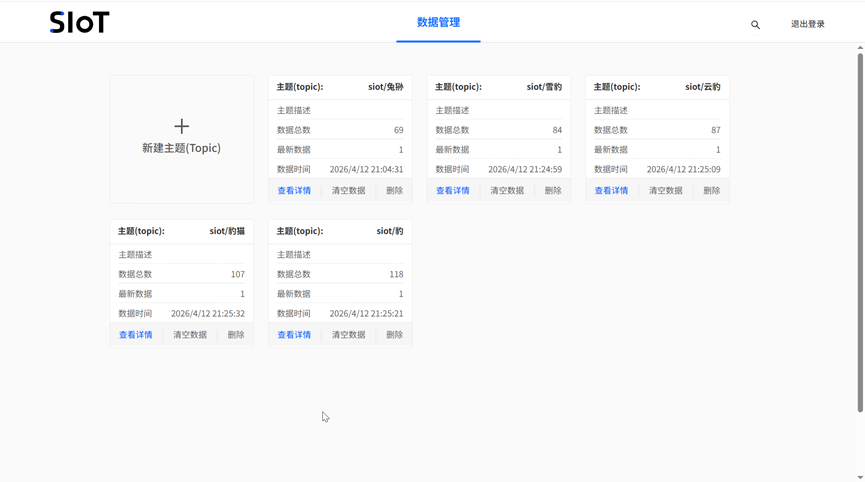
Task: Click the search magnifier icon
Action: click(755, 25)
